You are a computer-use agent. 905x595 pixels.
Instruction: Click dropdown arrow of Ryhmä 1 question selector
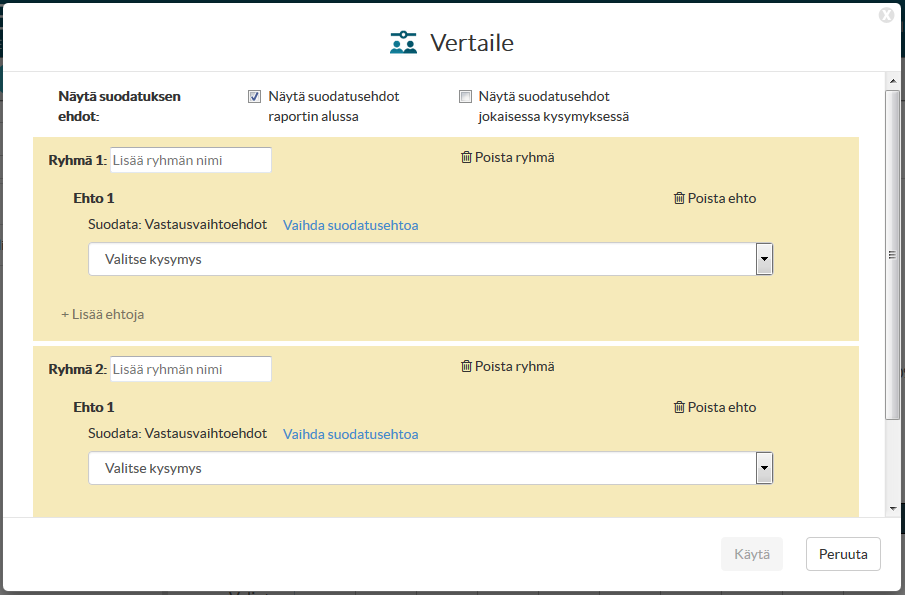[x=764, y=259]
